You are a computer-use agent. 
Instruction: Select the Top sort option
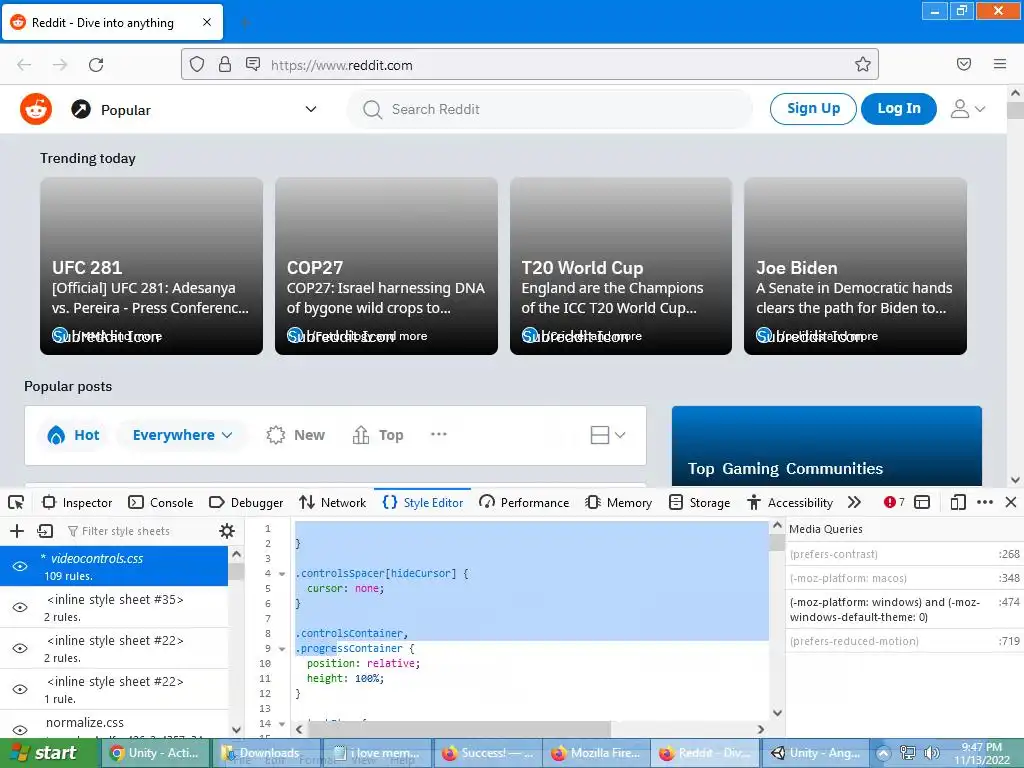coord(378,435)
